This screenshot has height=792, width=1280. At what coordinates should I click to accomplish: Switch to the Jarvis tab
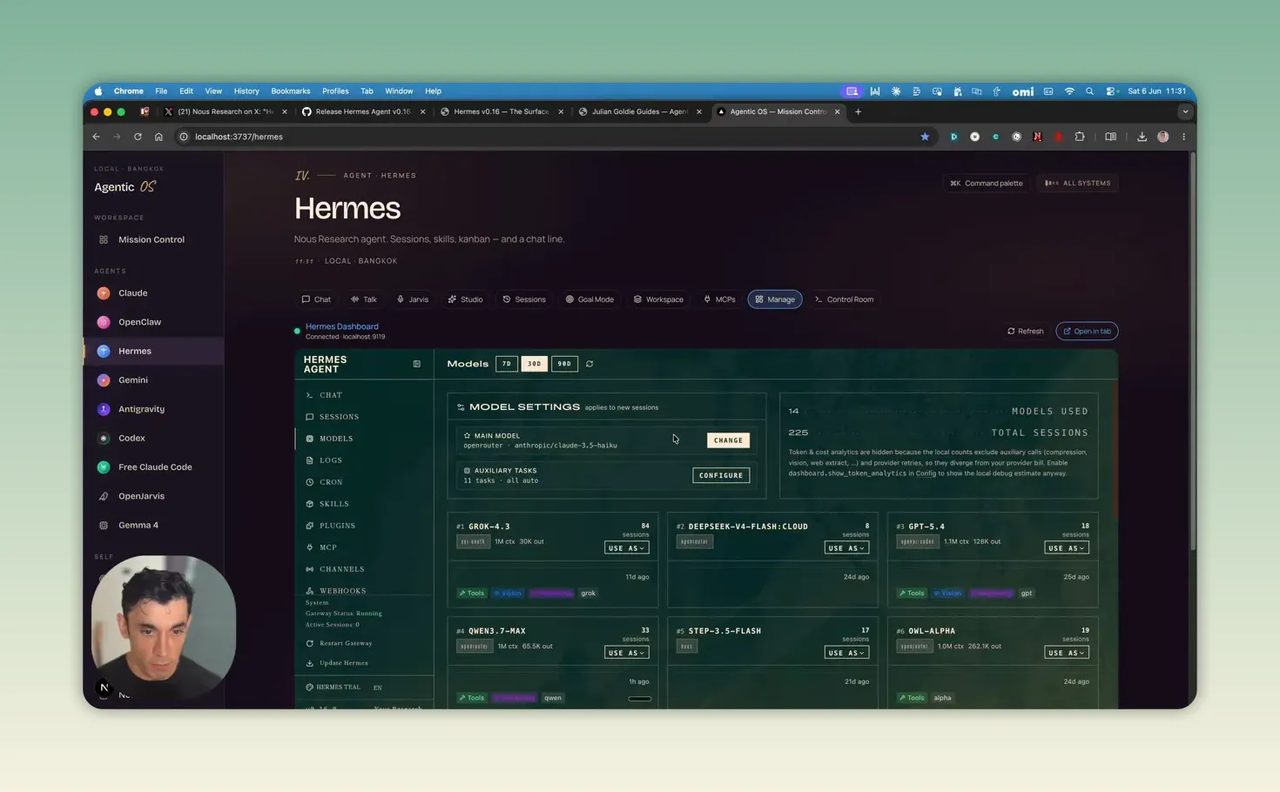[412, 299]
